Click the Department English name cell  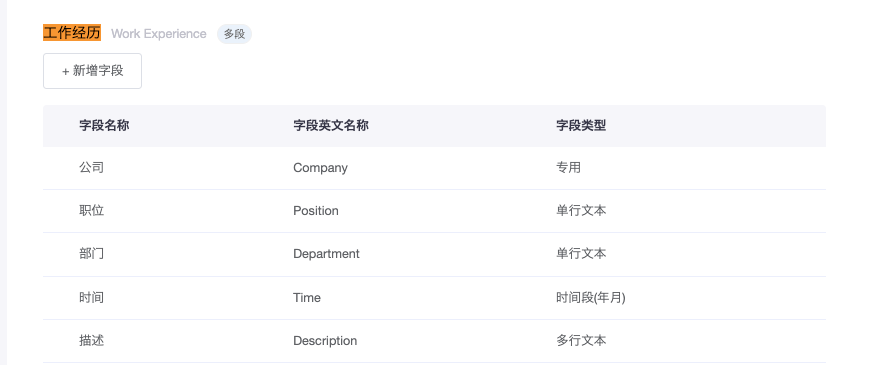(x=326, y=254)
